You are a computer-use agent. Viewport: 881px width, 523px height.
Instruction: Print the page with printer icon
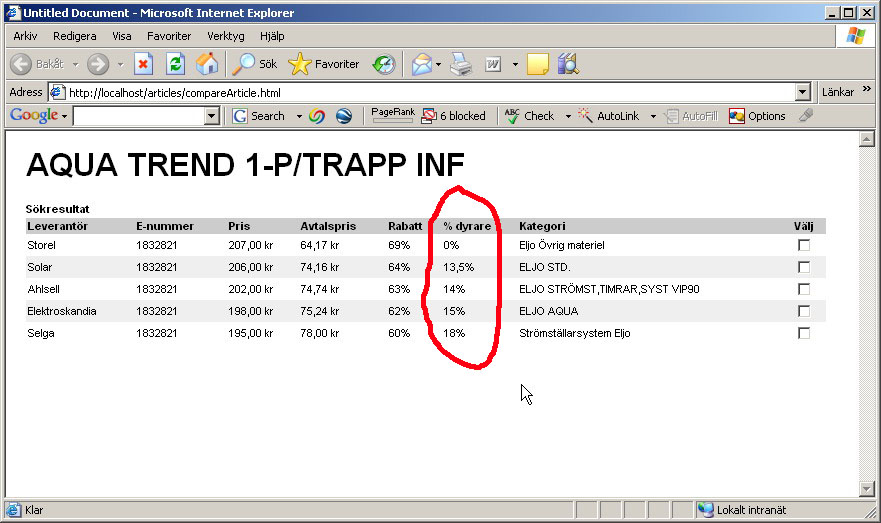click(x=461, y=64)
